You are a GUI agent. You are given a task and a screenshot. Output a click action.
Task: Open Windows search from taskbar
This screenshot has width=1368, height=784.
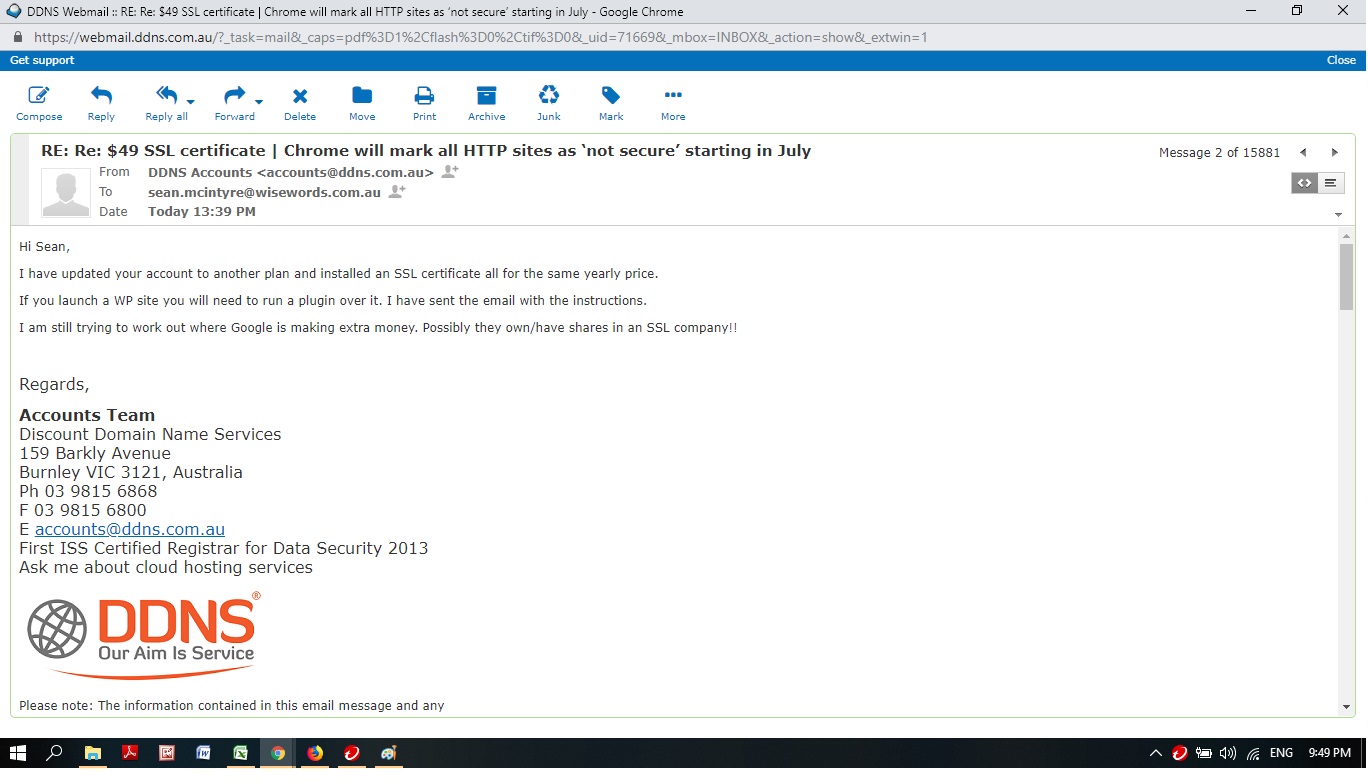55,753
